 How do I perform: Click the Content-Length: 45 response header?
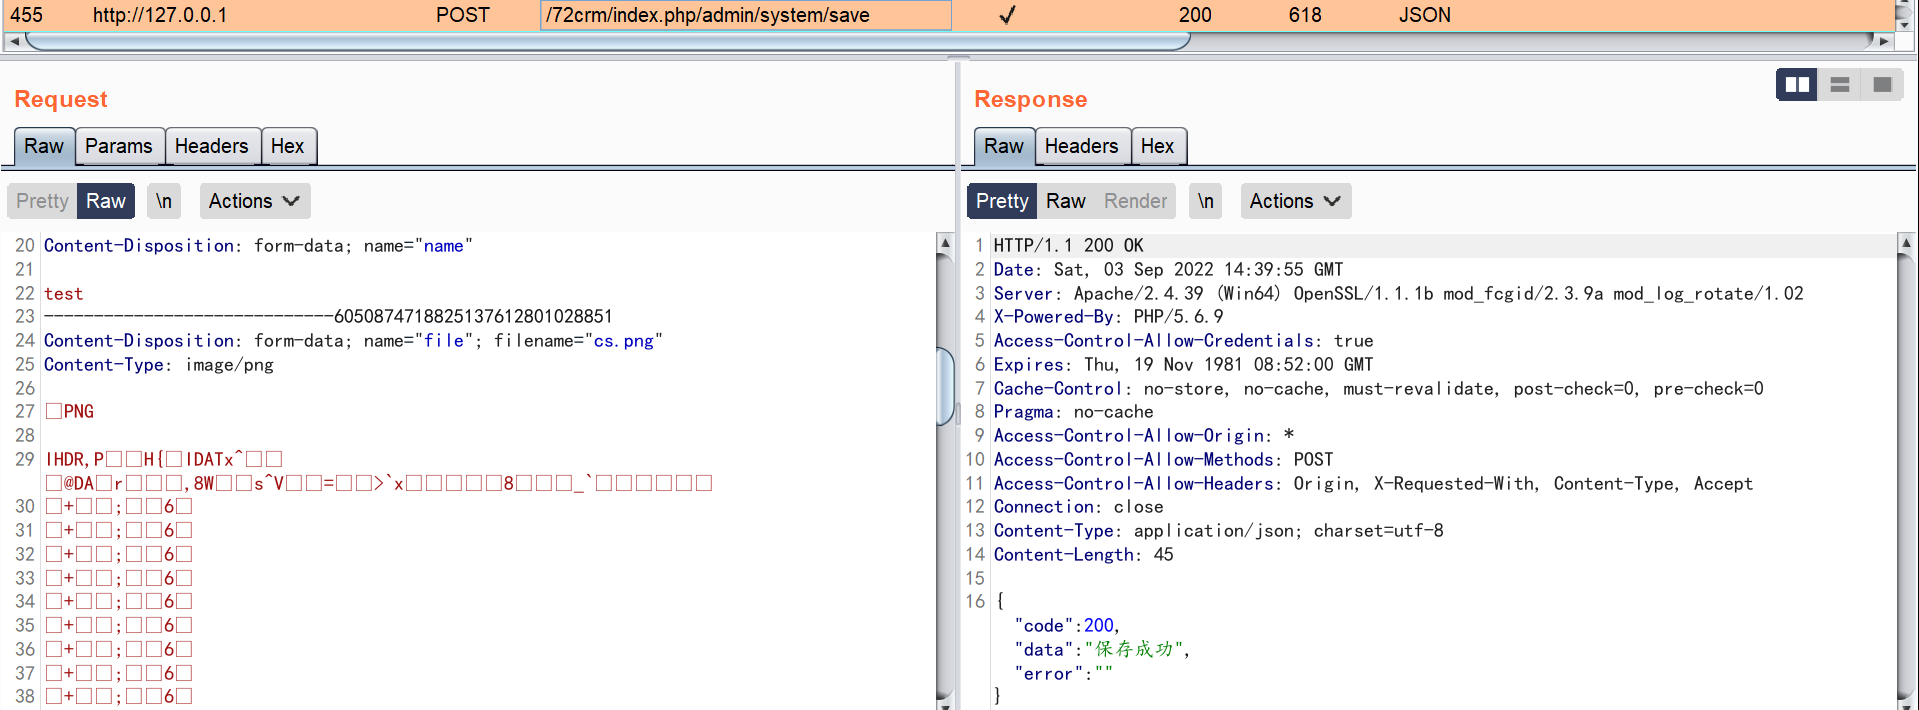(1083, 555)
